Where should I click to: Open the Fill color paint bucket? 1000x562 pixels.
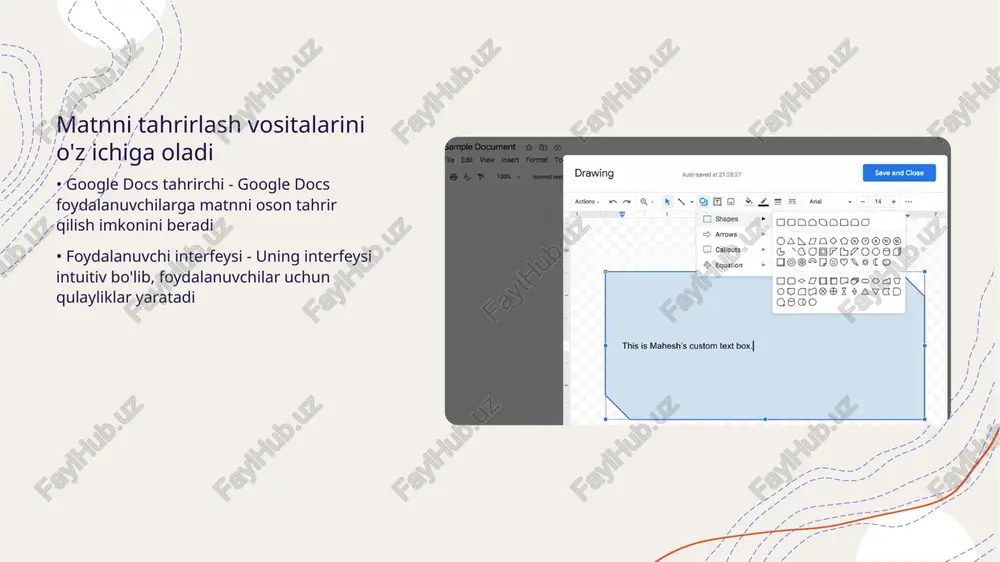[749, 202]
